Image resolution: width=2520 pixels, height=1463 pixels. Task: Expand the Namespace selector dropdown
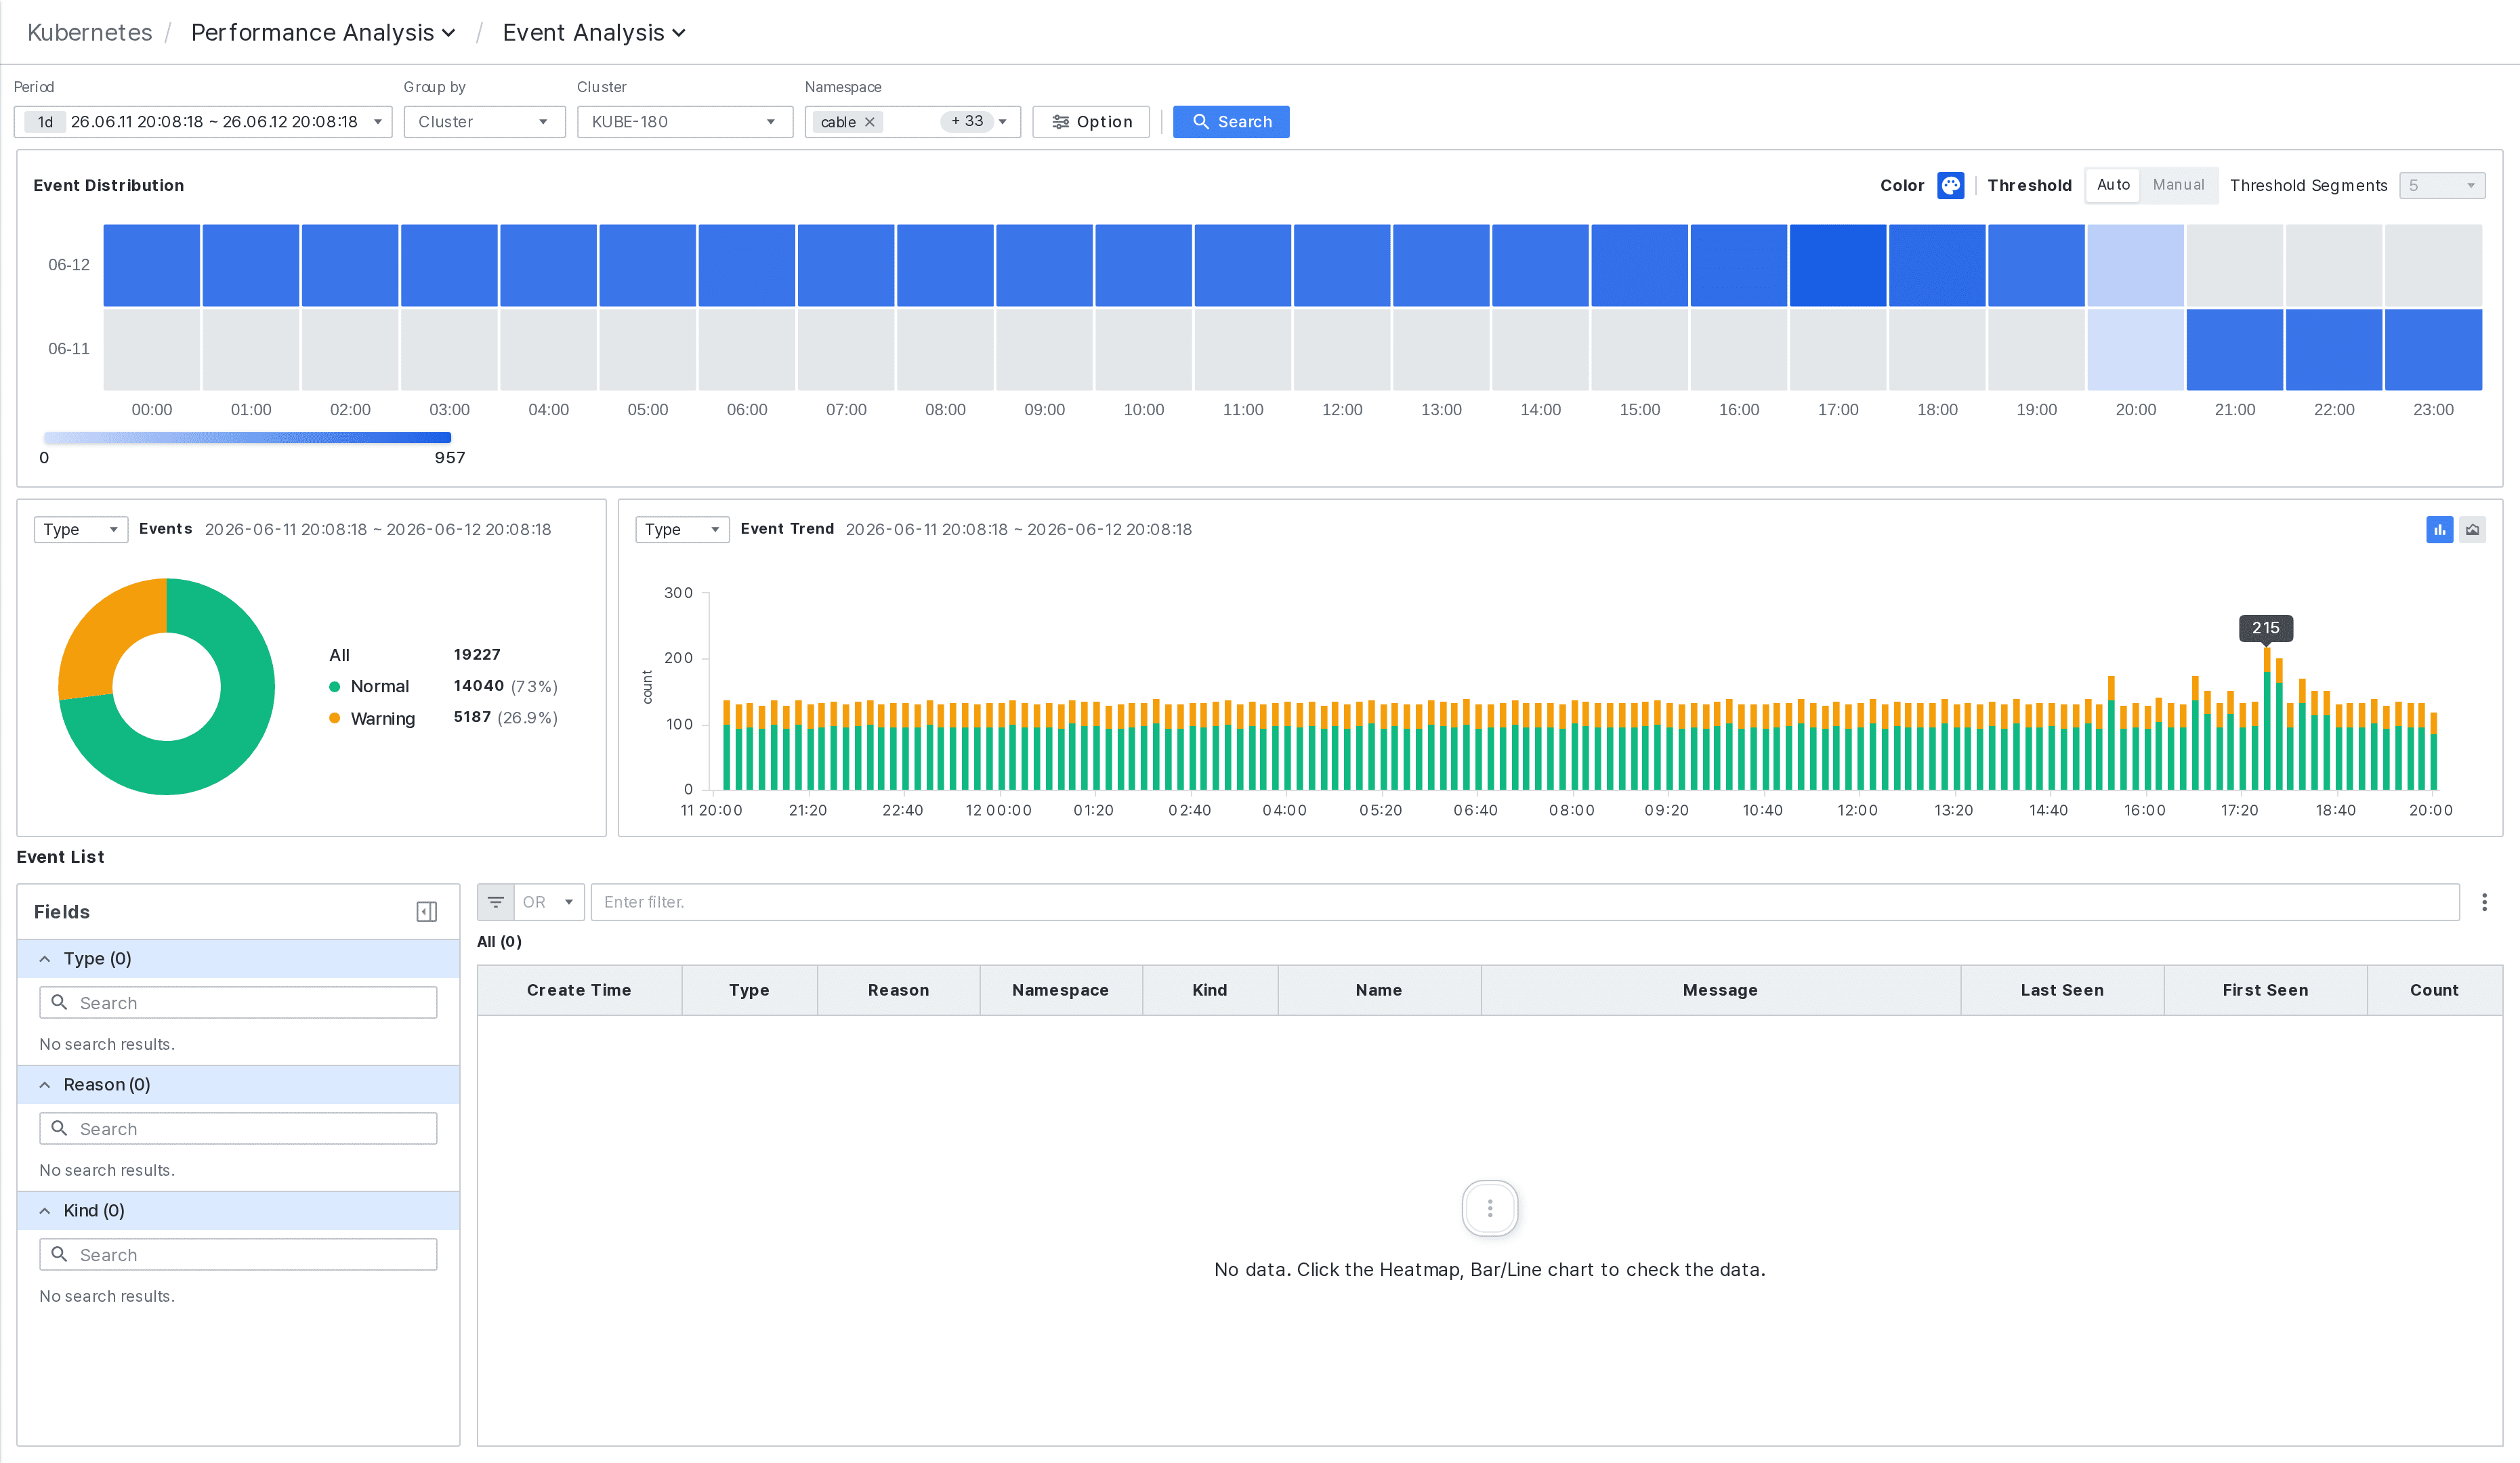click(x=1003, y=122)
